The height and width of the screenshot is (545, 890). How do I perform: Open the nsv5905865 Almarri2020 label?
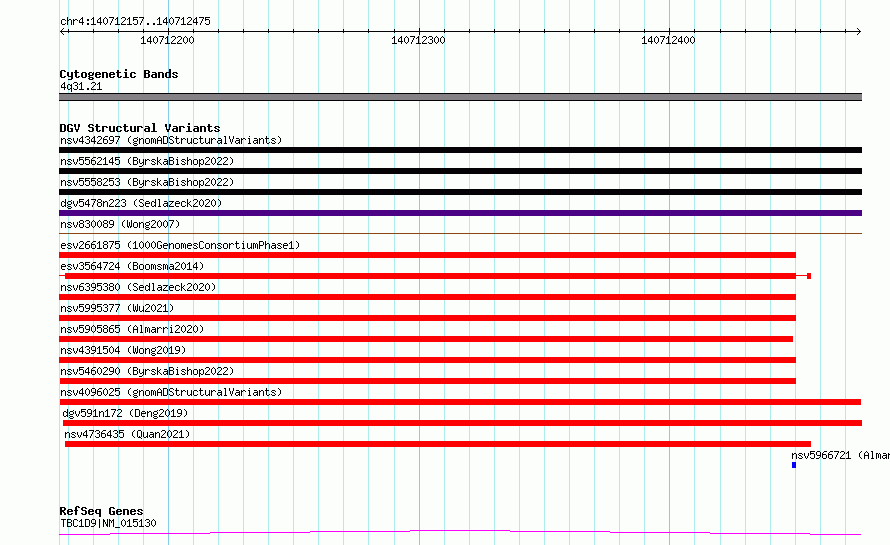tap(132, 329)
